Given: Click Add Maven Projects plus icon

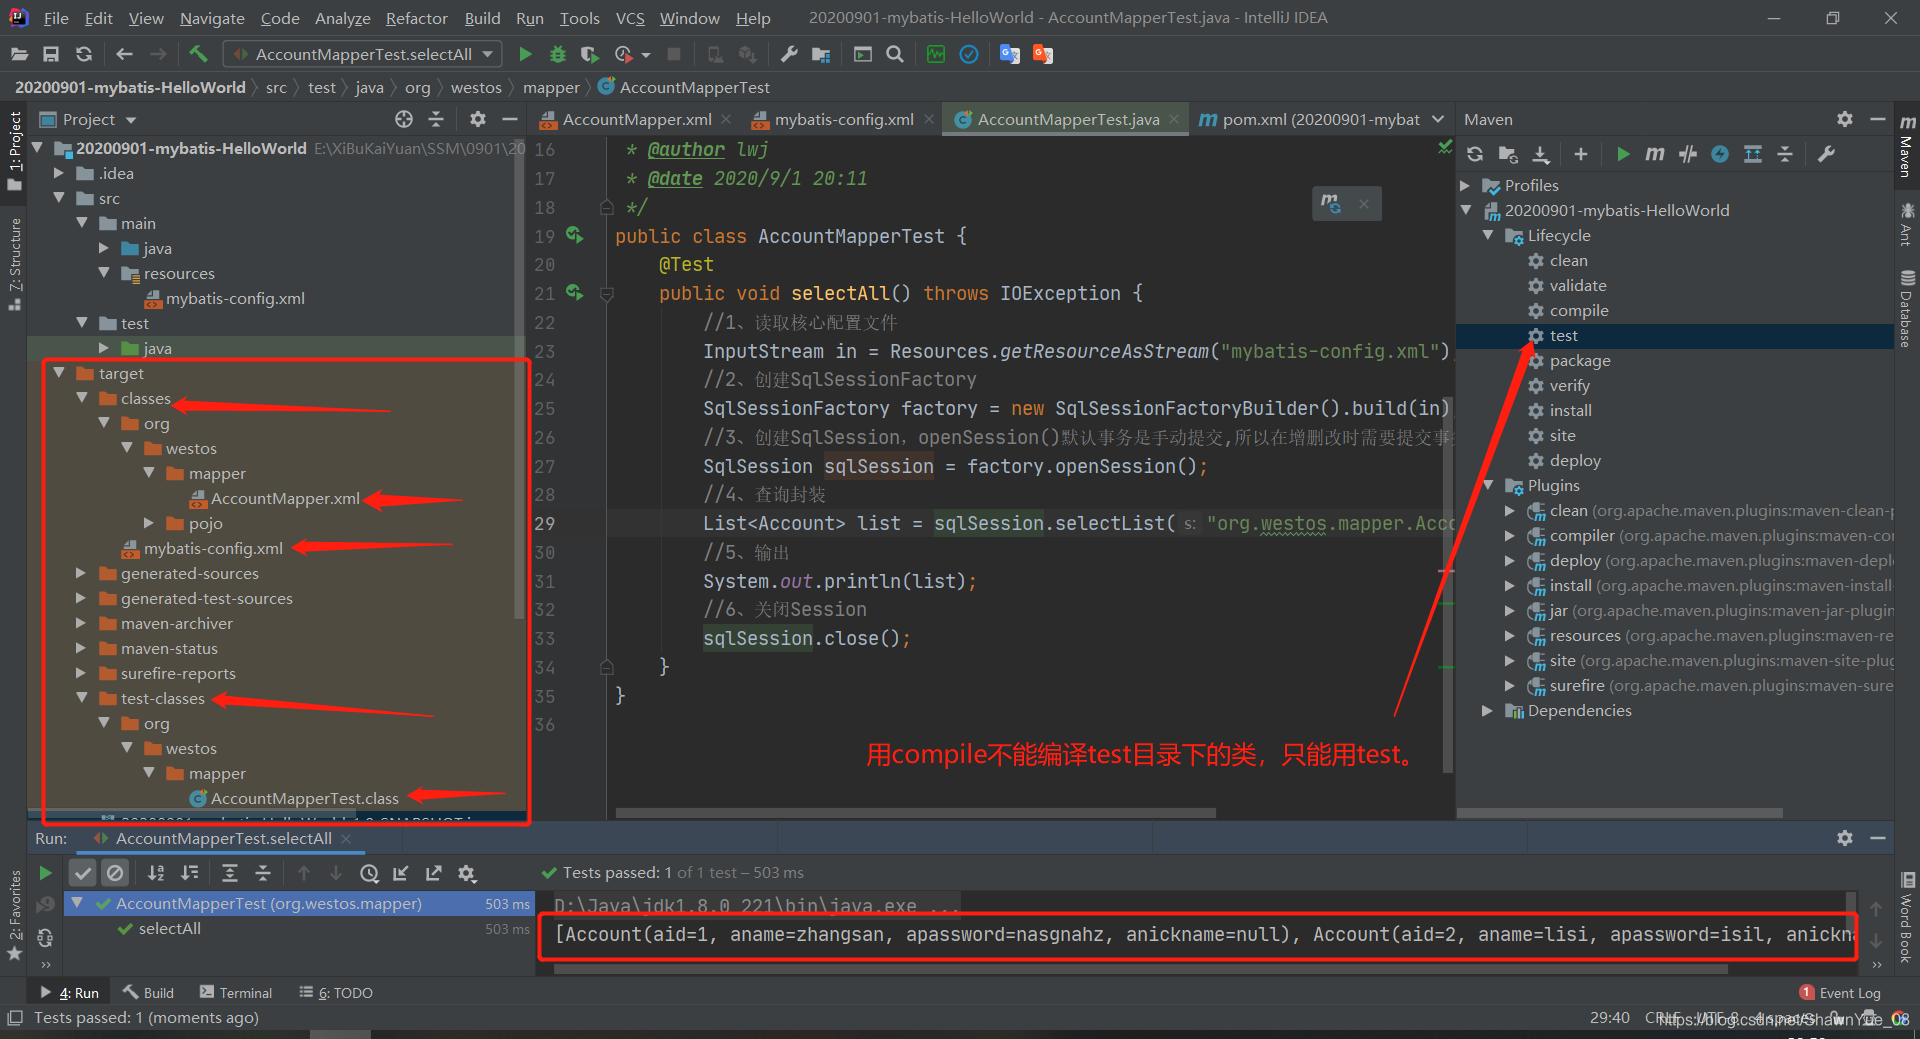Looking at the screenshot, I should [1580, 154].
